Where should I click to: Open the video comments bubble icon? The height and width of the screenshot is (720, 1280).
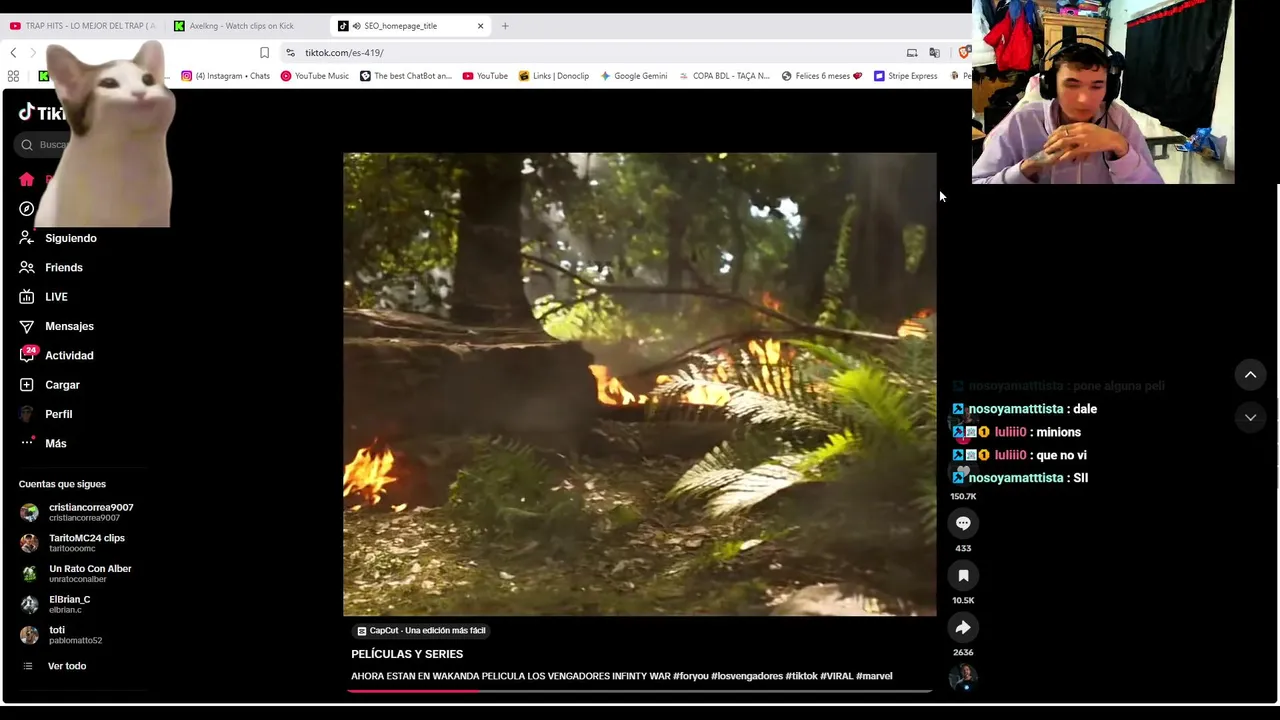[x=963, y=523]
